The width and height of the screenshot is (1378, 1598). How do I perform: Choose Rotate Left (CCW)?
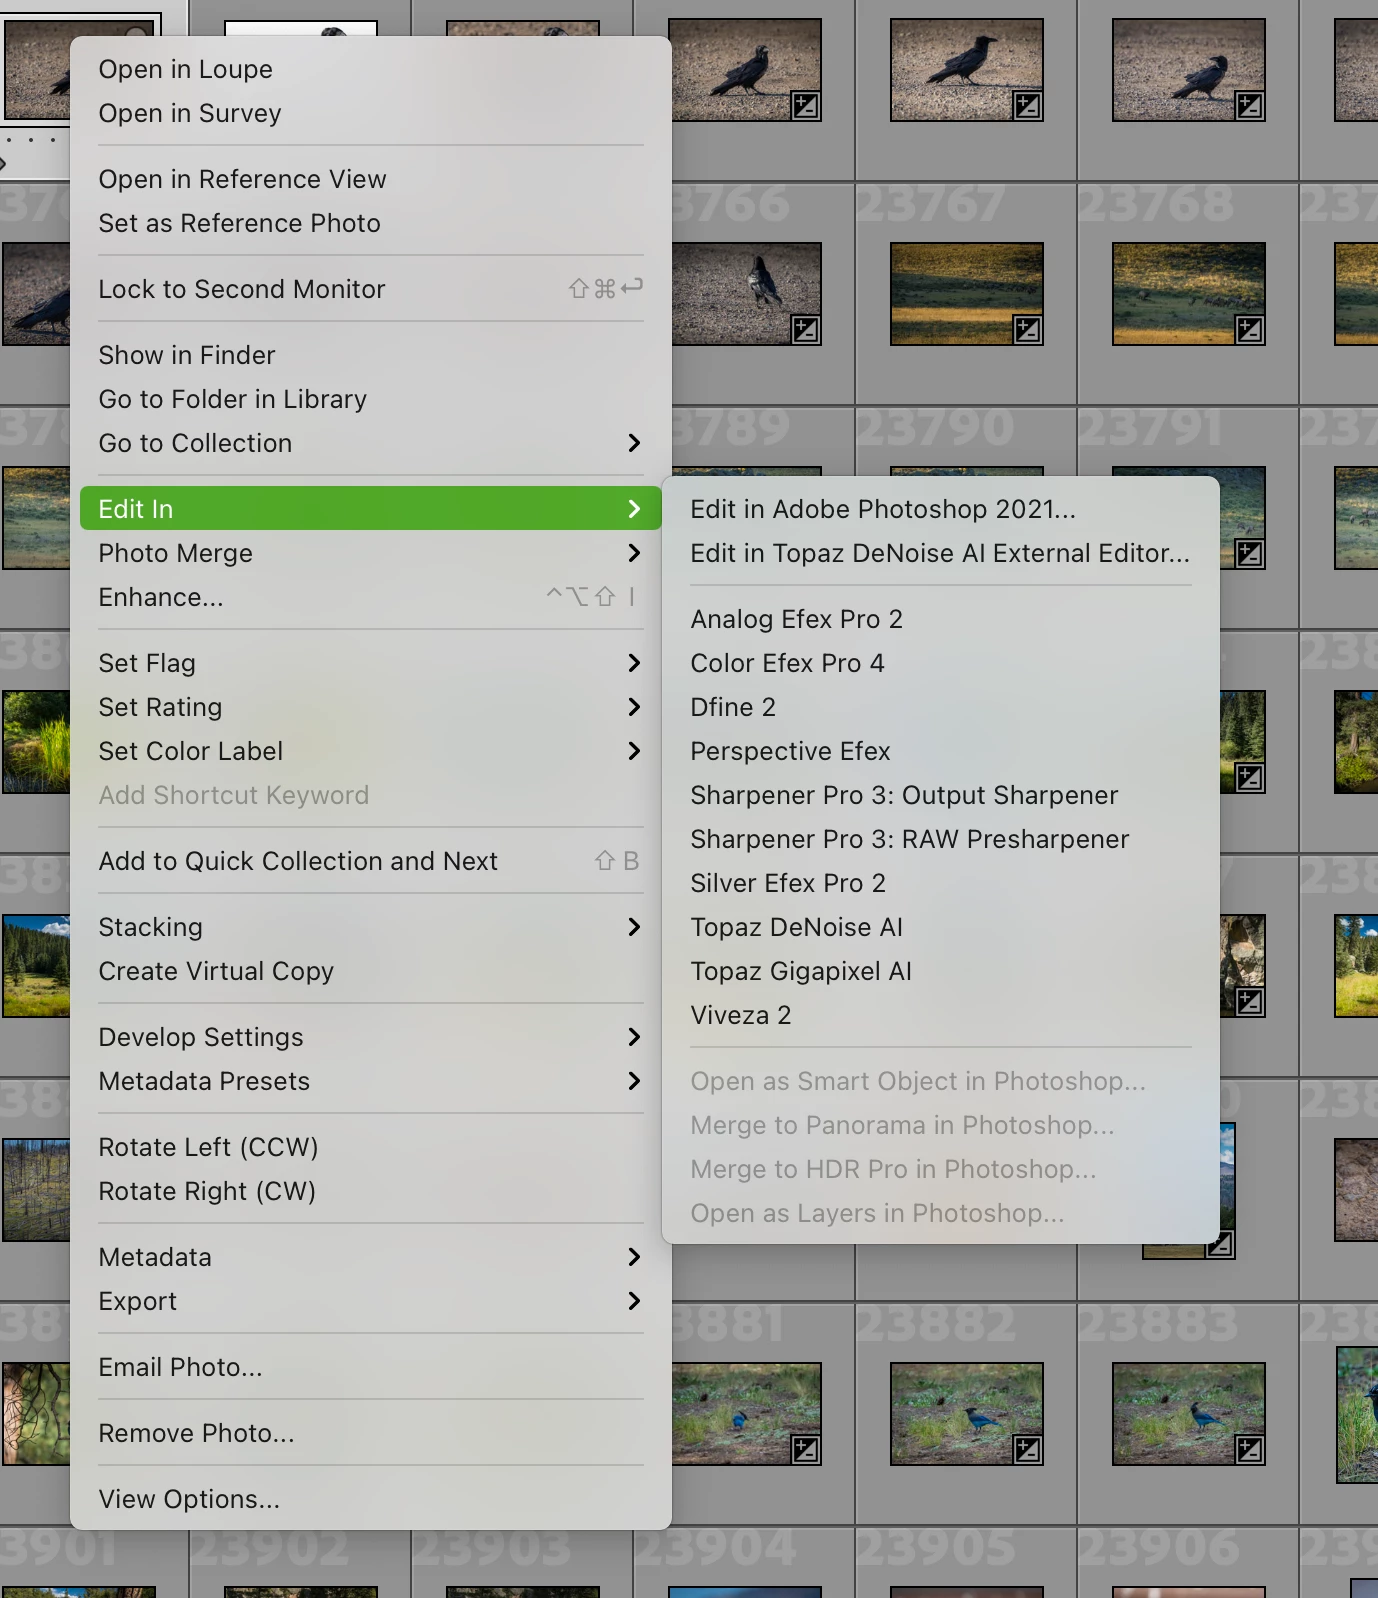371,1147
